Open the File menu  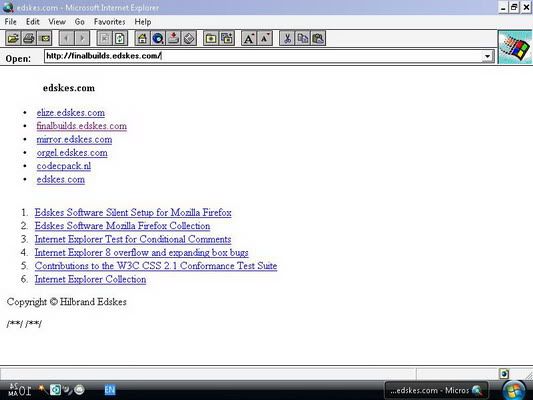11,22
